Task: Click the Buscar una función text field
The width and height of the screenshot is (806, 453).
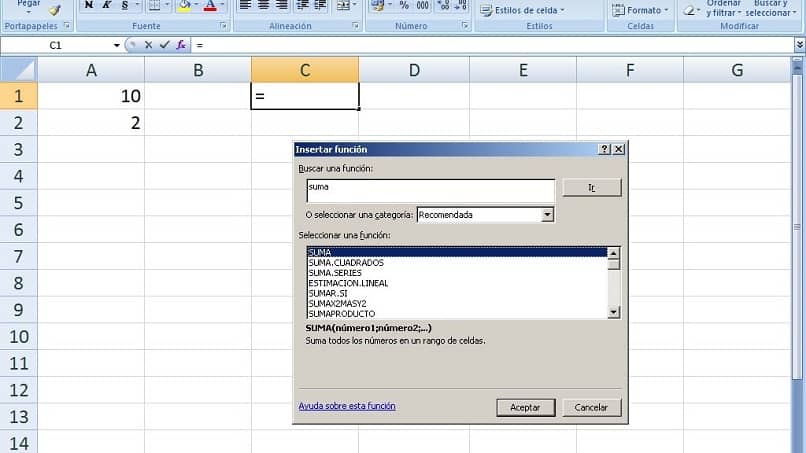Action: pyautogui.click(x=431, y=191)
